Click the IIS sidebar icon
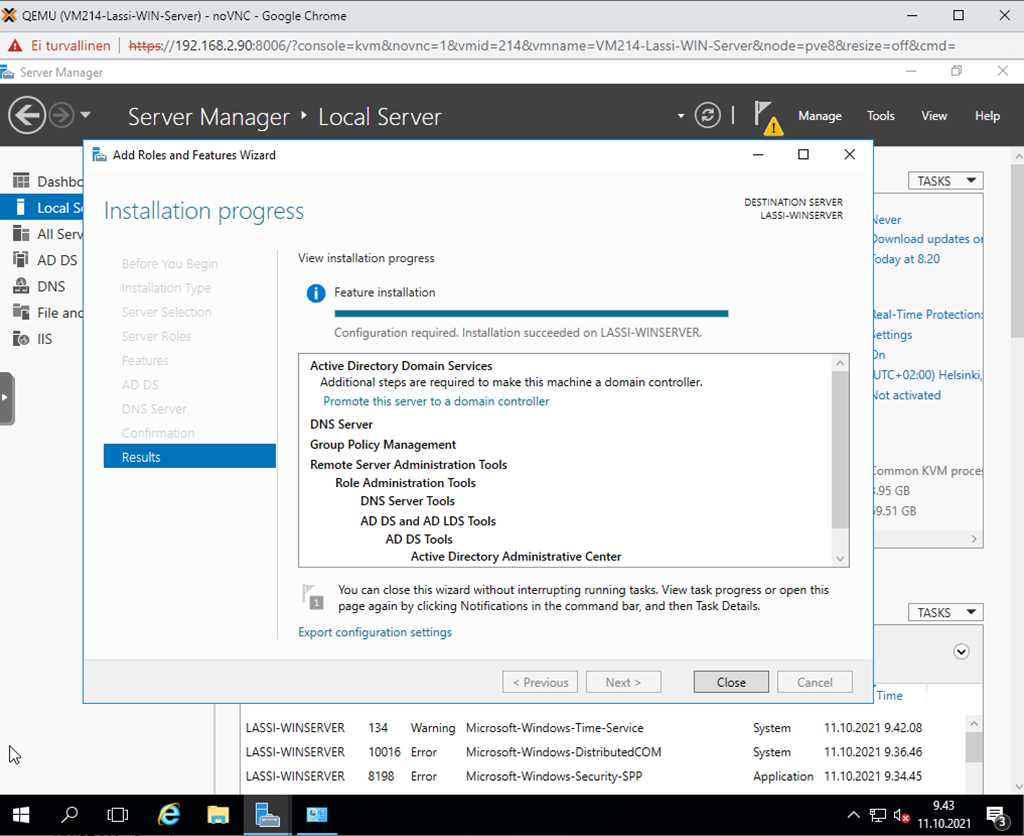Viewport: 1024px width, 836px height. pyautogui.click(x=21, y=338)
